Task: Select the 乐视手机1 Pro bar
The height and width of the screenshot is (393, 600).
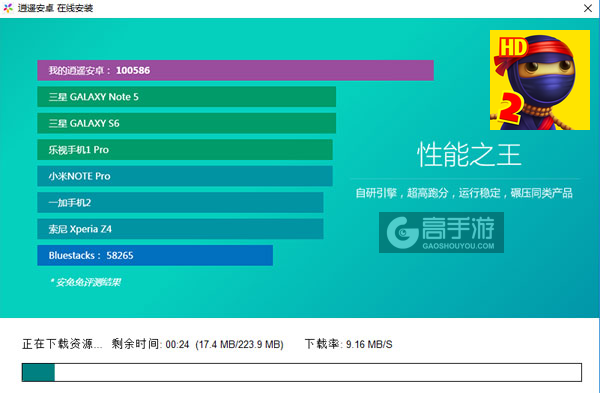Action: pos(185,150)
